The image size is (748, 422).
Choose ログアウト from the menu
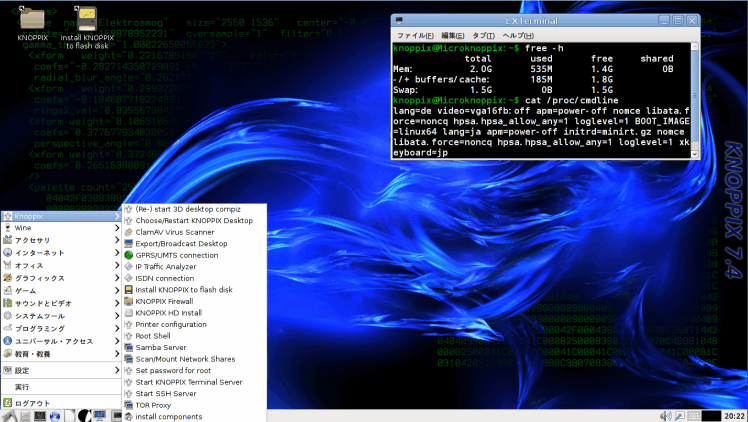pyautogui.click(x=61, y=403)
